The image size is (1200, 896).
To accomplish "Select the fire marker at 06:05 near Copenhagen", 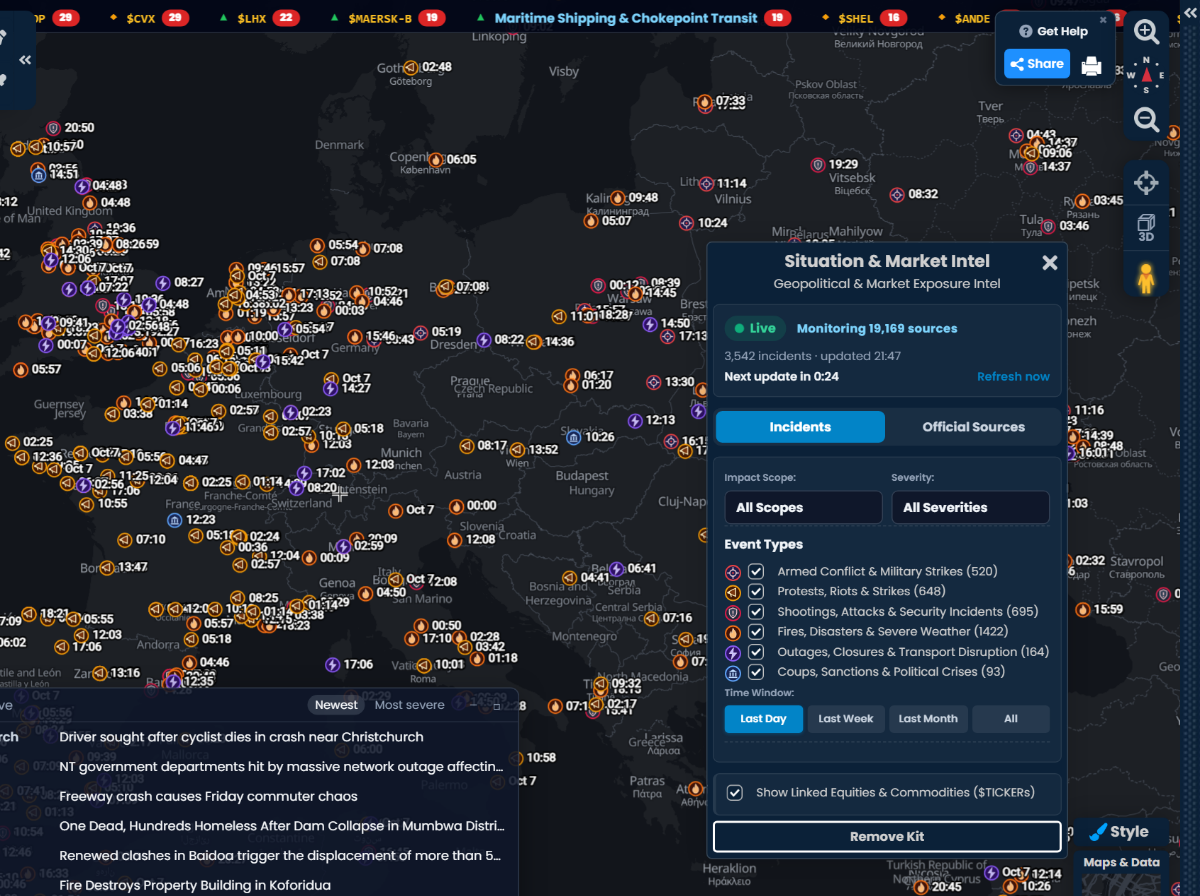I will (x=436, y=159).
